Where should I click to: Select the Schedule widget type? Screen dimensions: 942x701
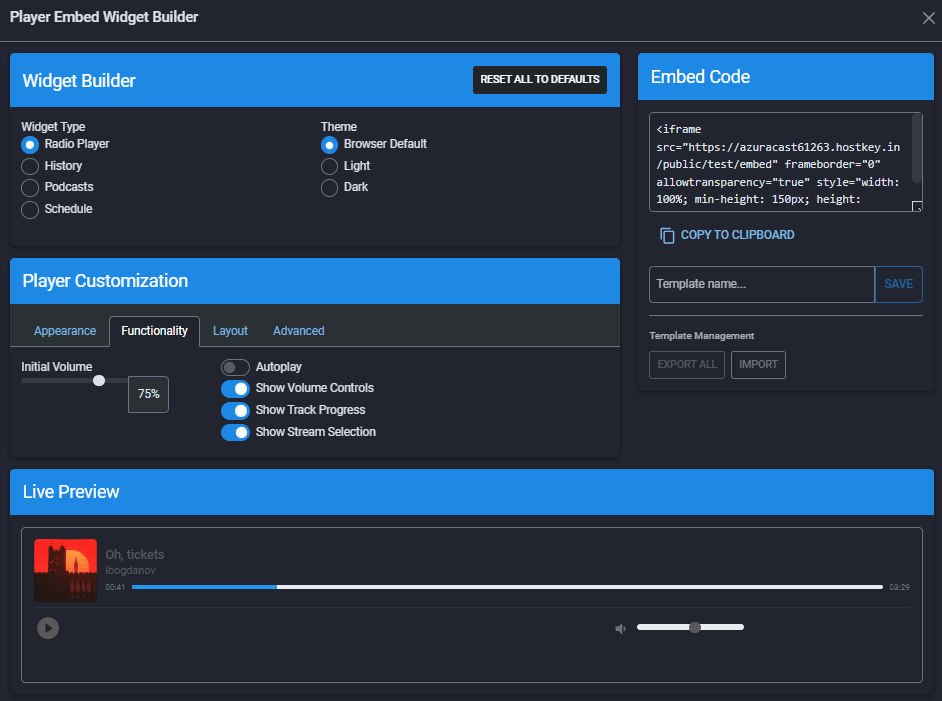(30, 210)
